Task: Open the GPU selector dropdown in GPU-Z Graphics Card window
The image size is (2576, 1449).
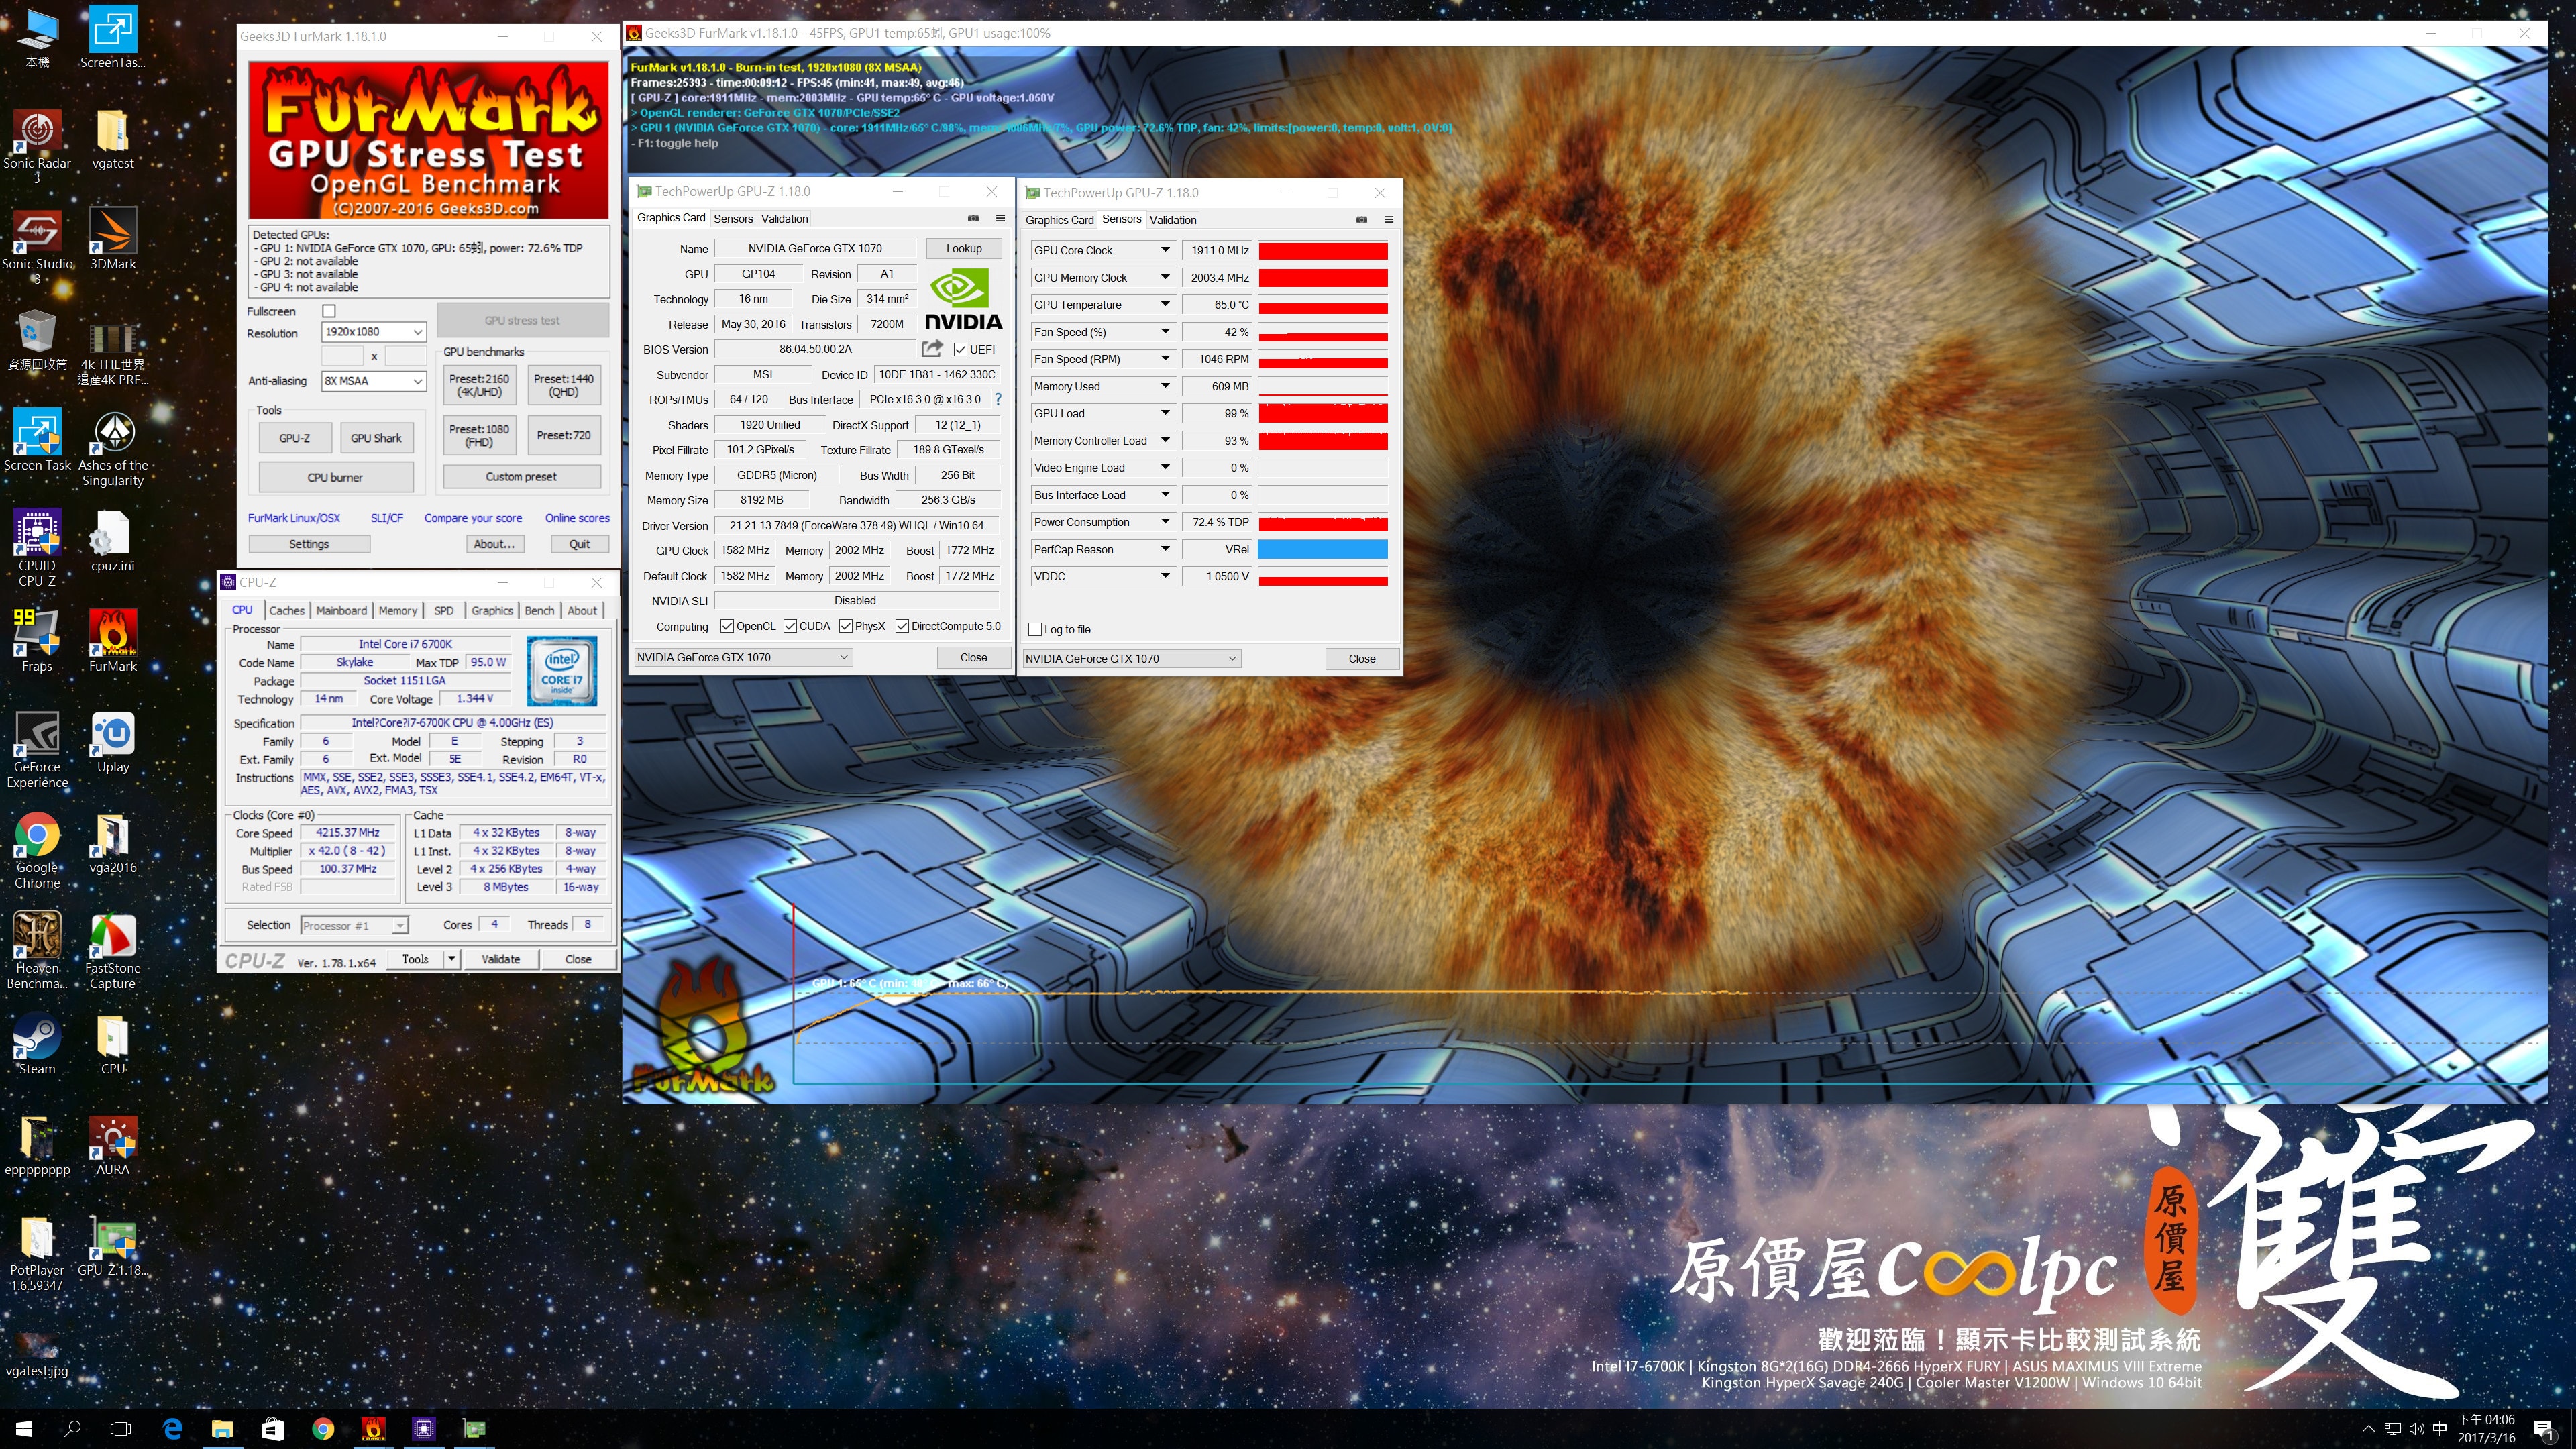Action: coord(743,657)
